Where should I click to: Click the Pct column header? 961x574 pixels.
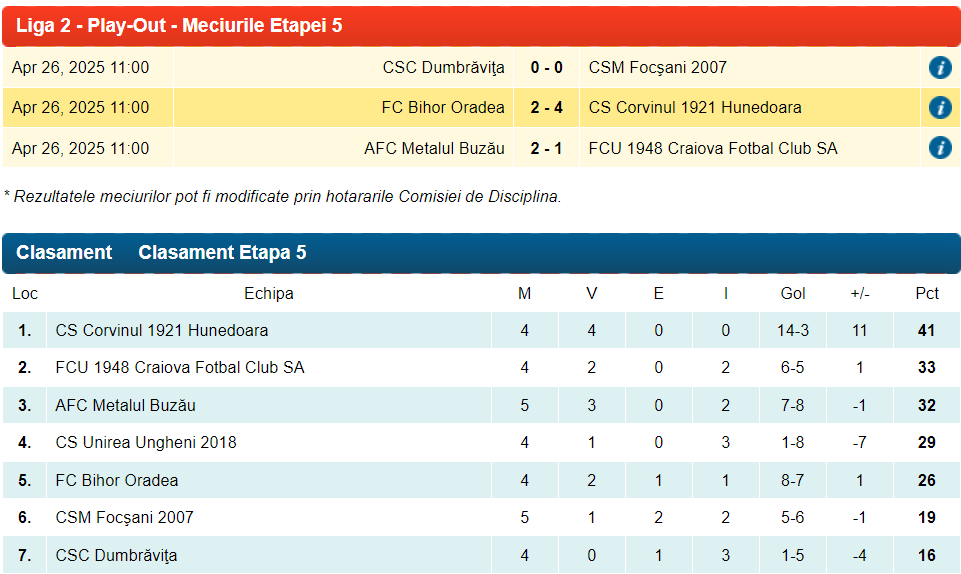pyautogui.click(x=927, y=294)
